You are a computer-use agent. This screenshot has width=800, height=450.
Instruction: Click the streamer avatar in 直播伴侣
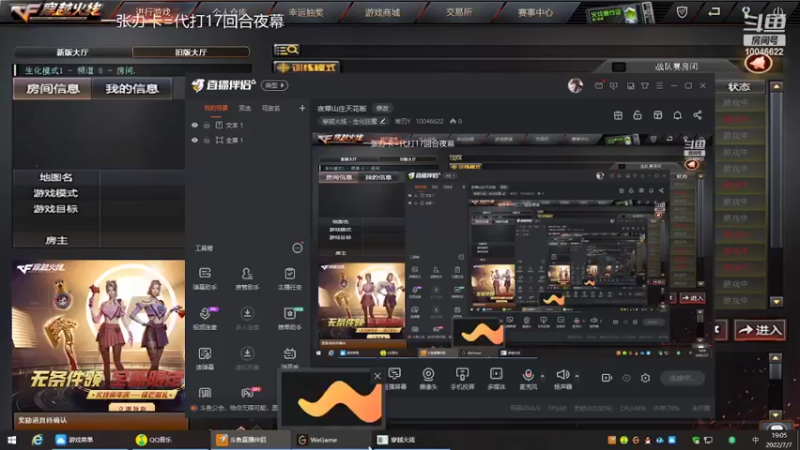tap(575, 86)
